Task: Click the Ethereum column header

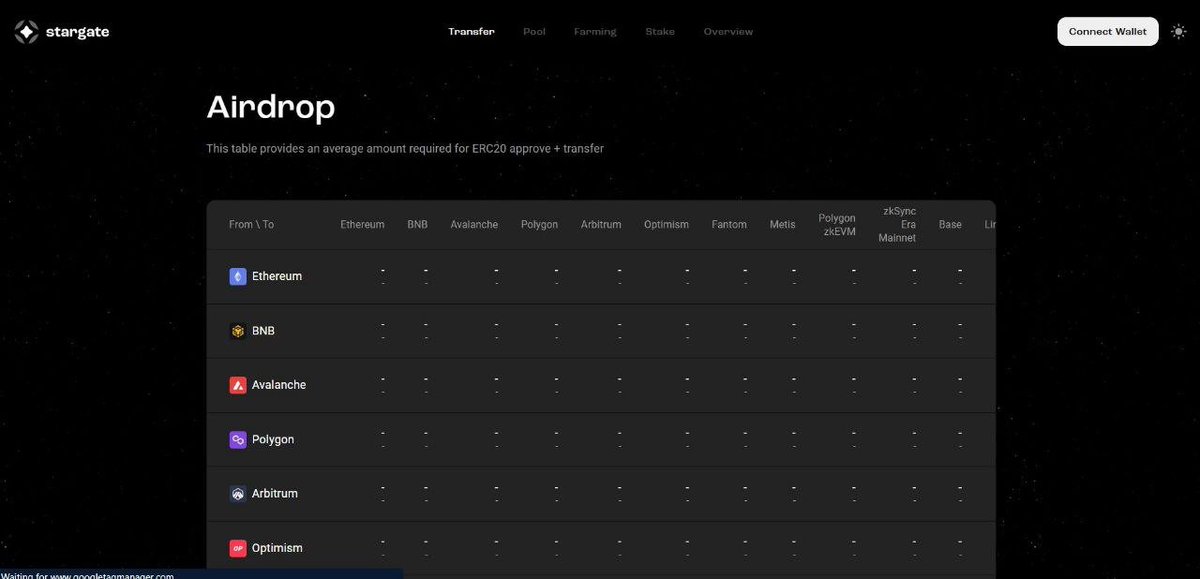Action: pyautogui.click(x=362, y=225)
